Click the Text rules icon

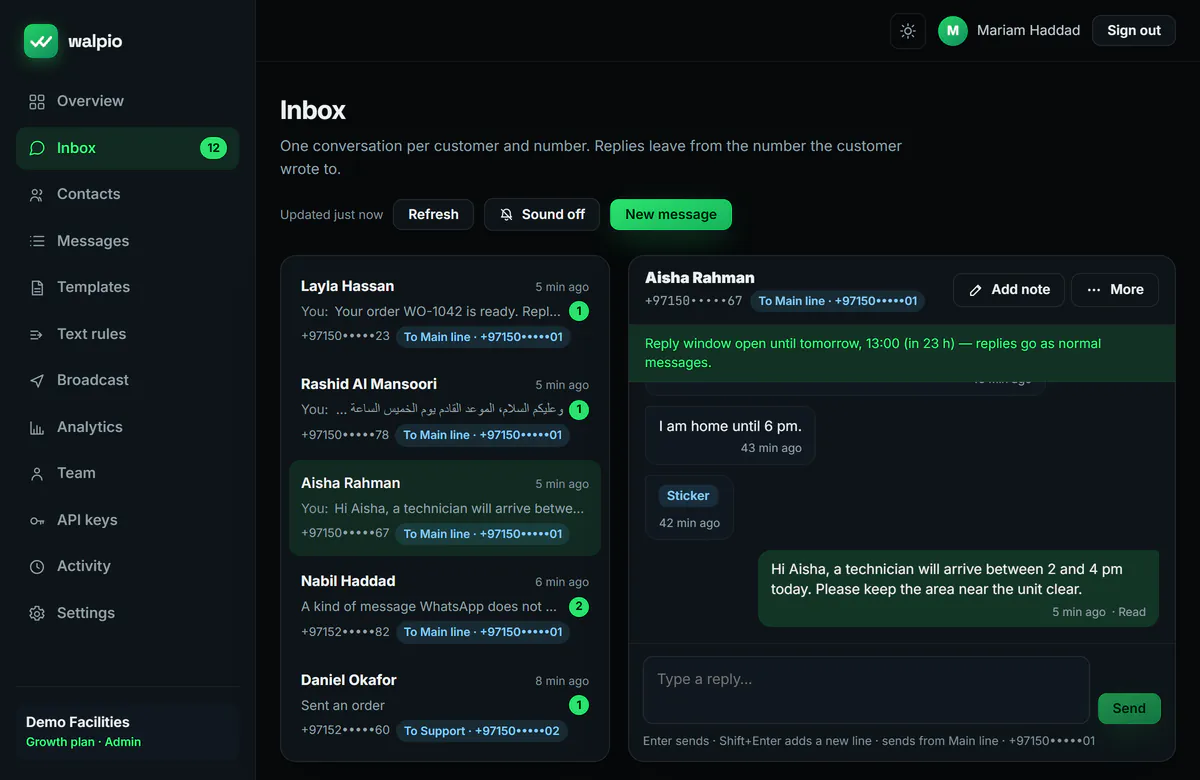pyautogui.click(x=37, y=334)
